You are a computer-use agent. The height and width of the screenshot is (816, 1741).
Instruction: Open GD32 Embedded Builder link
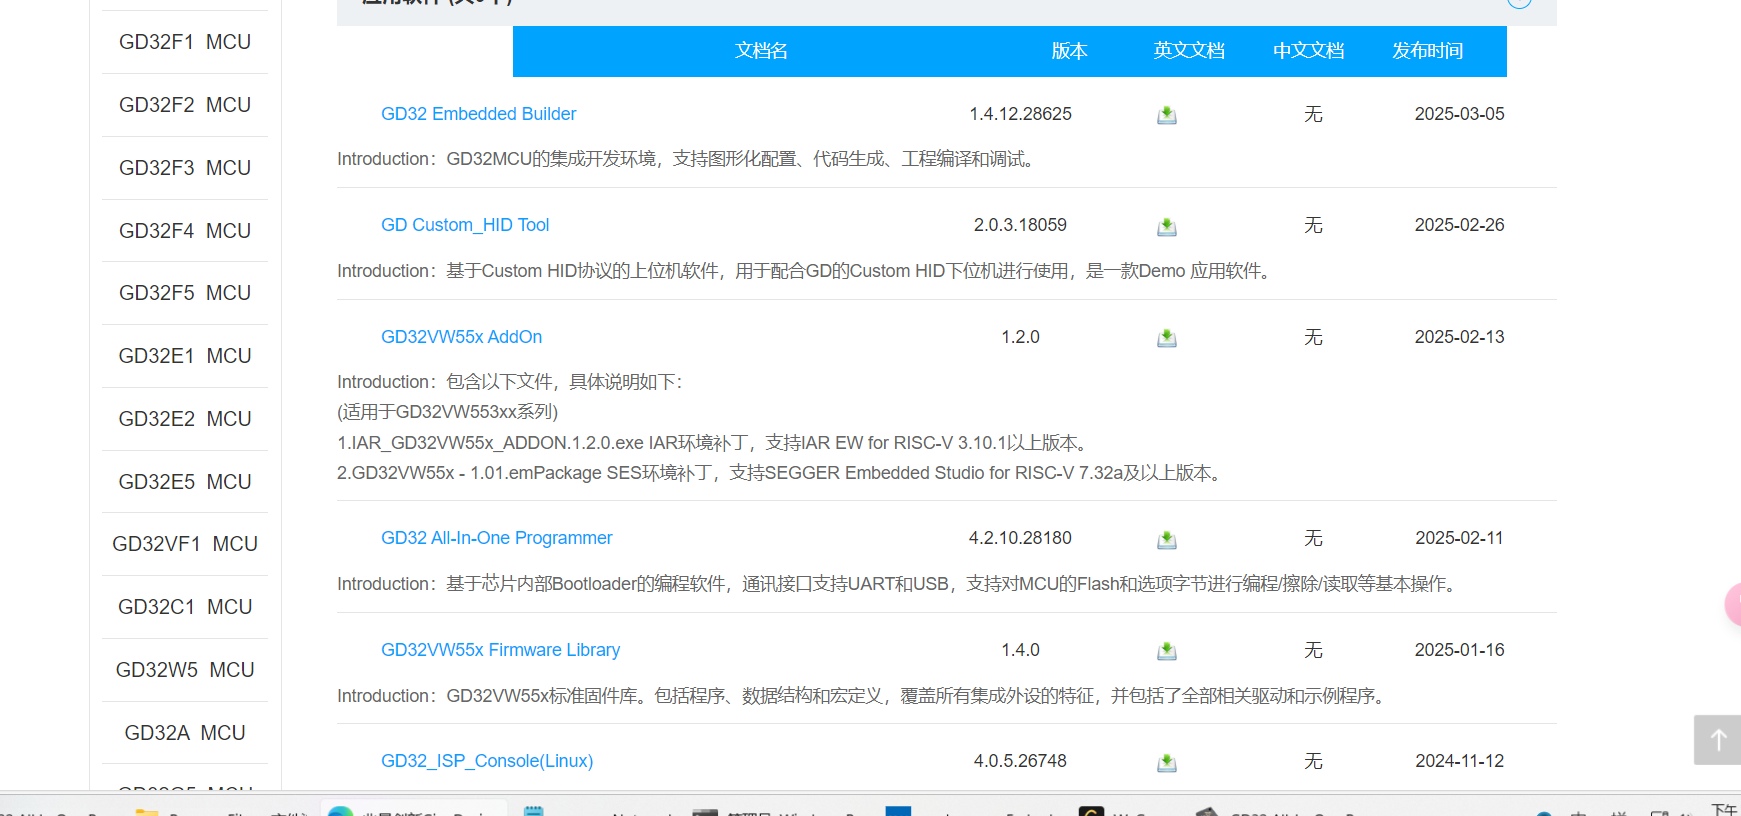pos(478,114)
